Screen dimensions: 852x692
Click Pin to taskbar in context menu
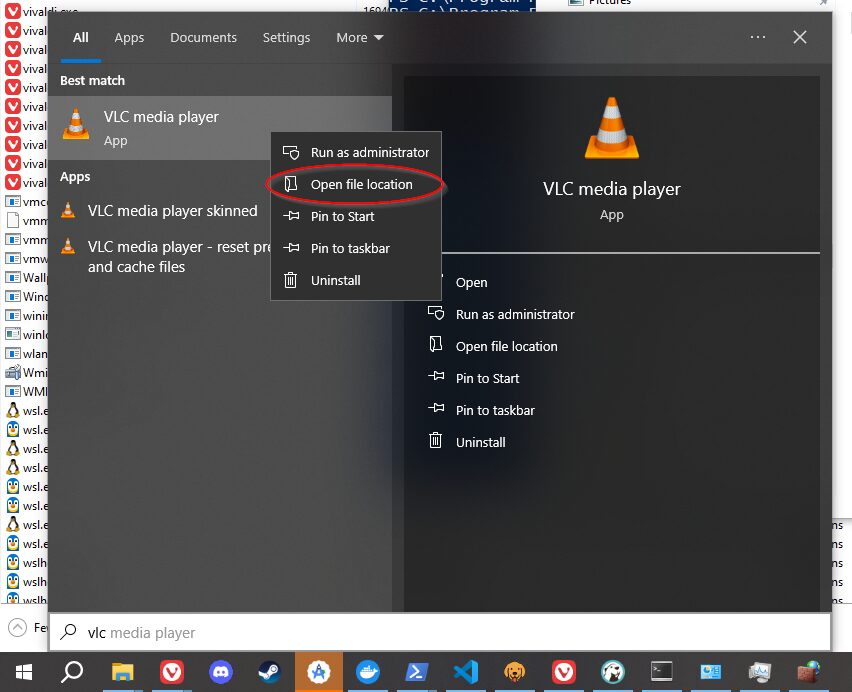[x=350, y=248]
